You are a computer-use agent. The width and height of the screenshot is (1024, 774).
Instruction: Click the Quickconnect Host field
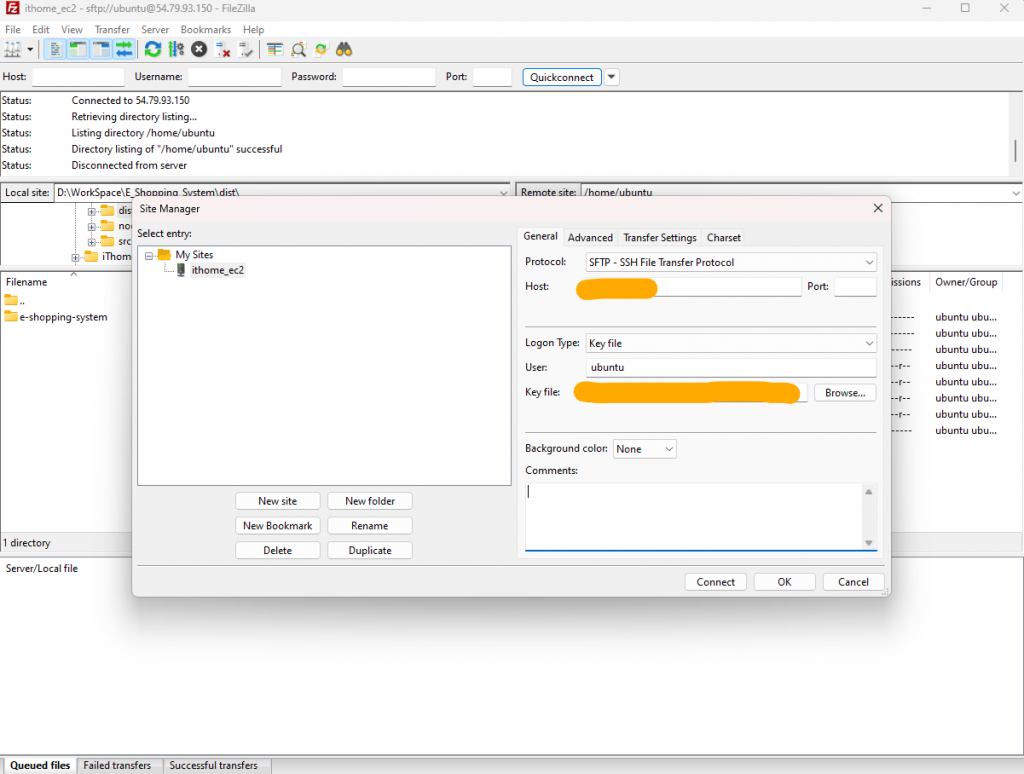tap(78, 77)
